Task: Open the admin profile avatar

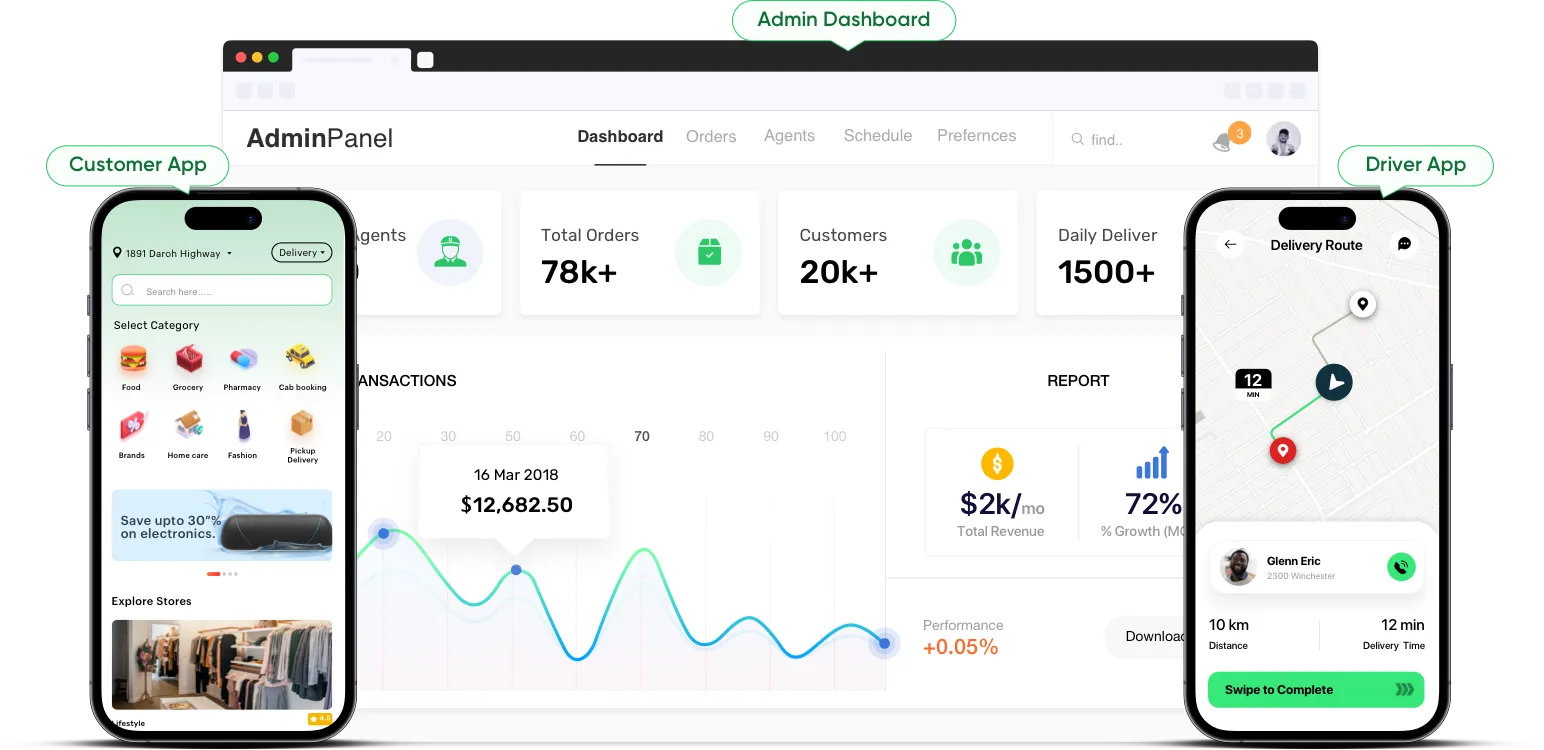Action: [x=1283, y=139]
